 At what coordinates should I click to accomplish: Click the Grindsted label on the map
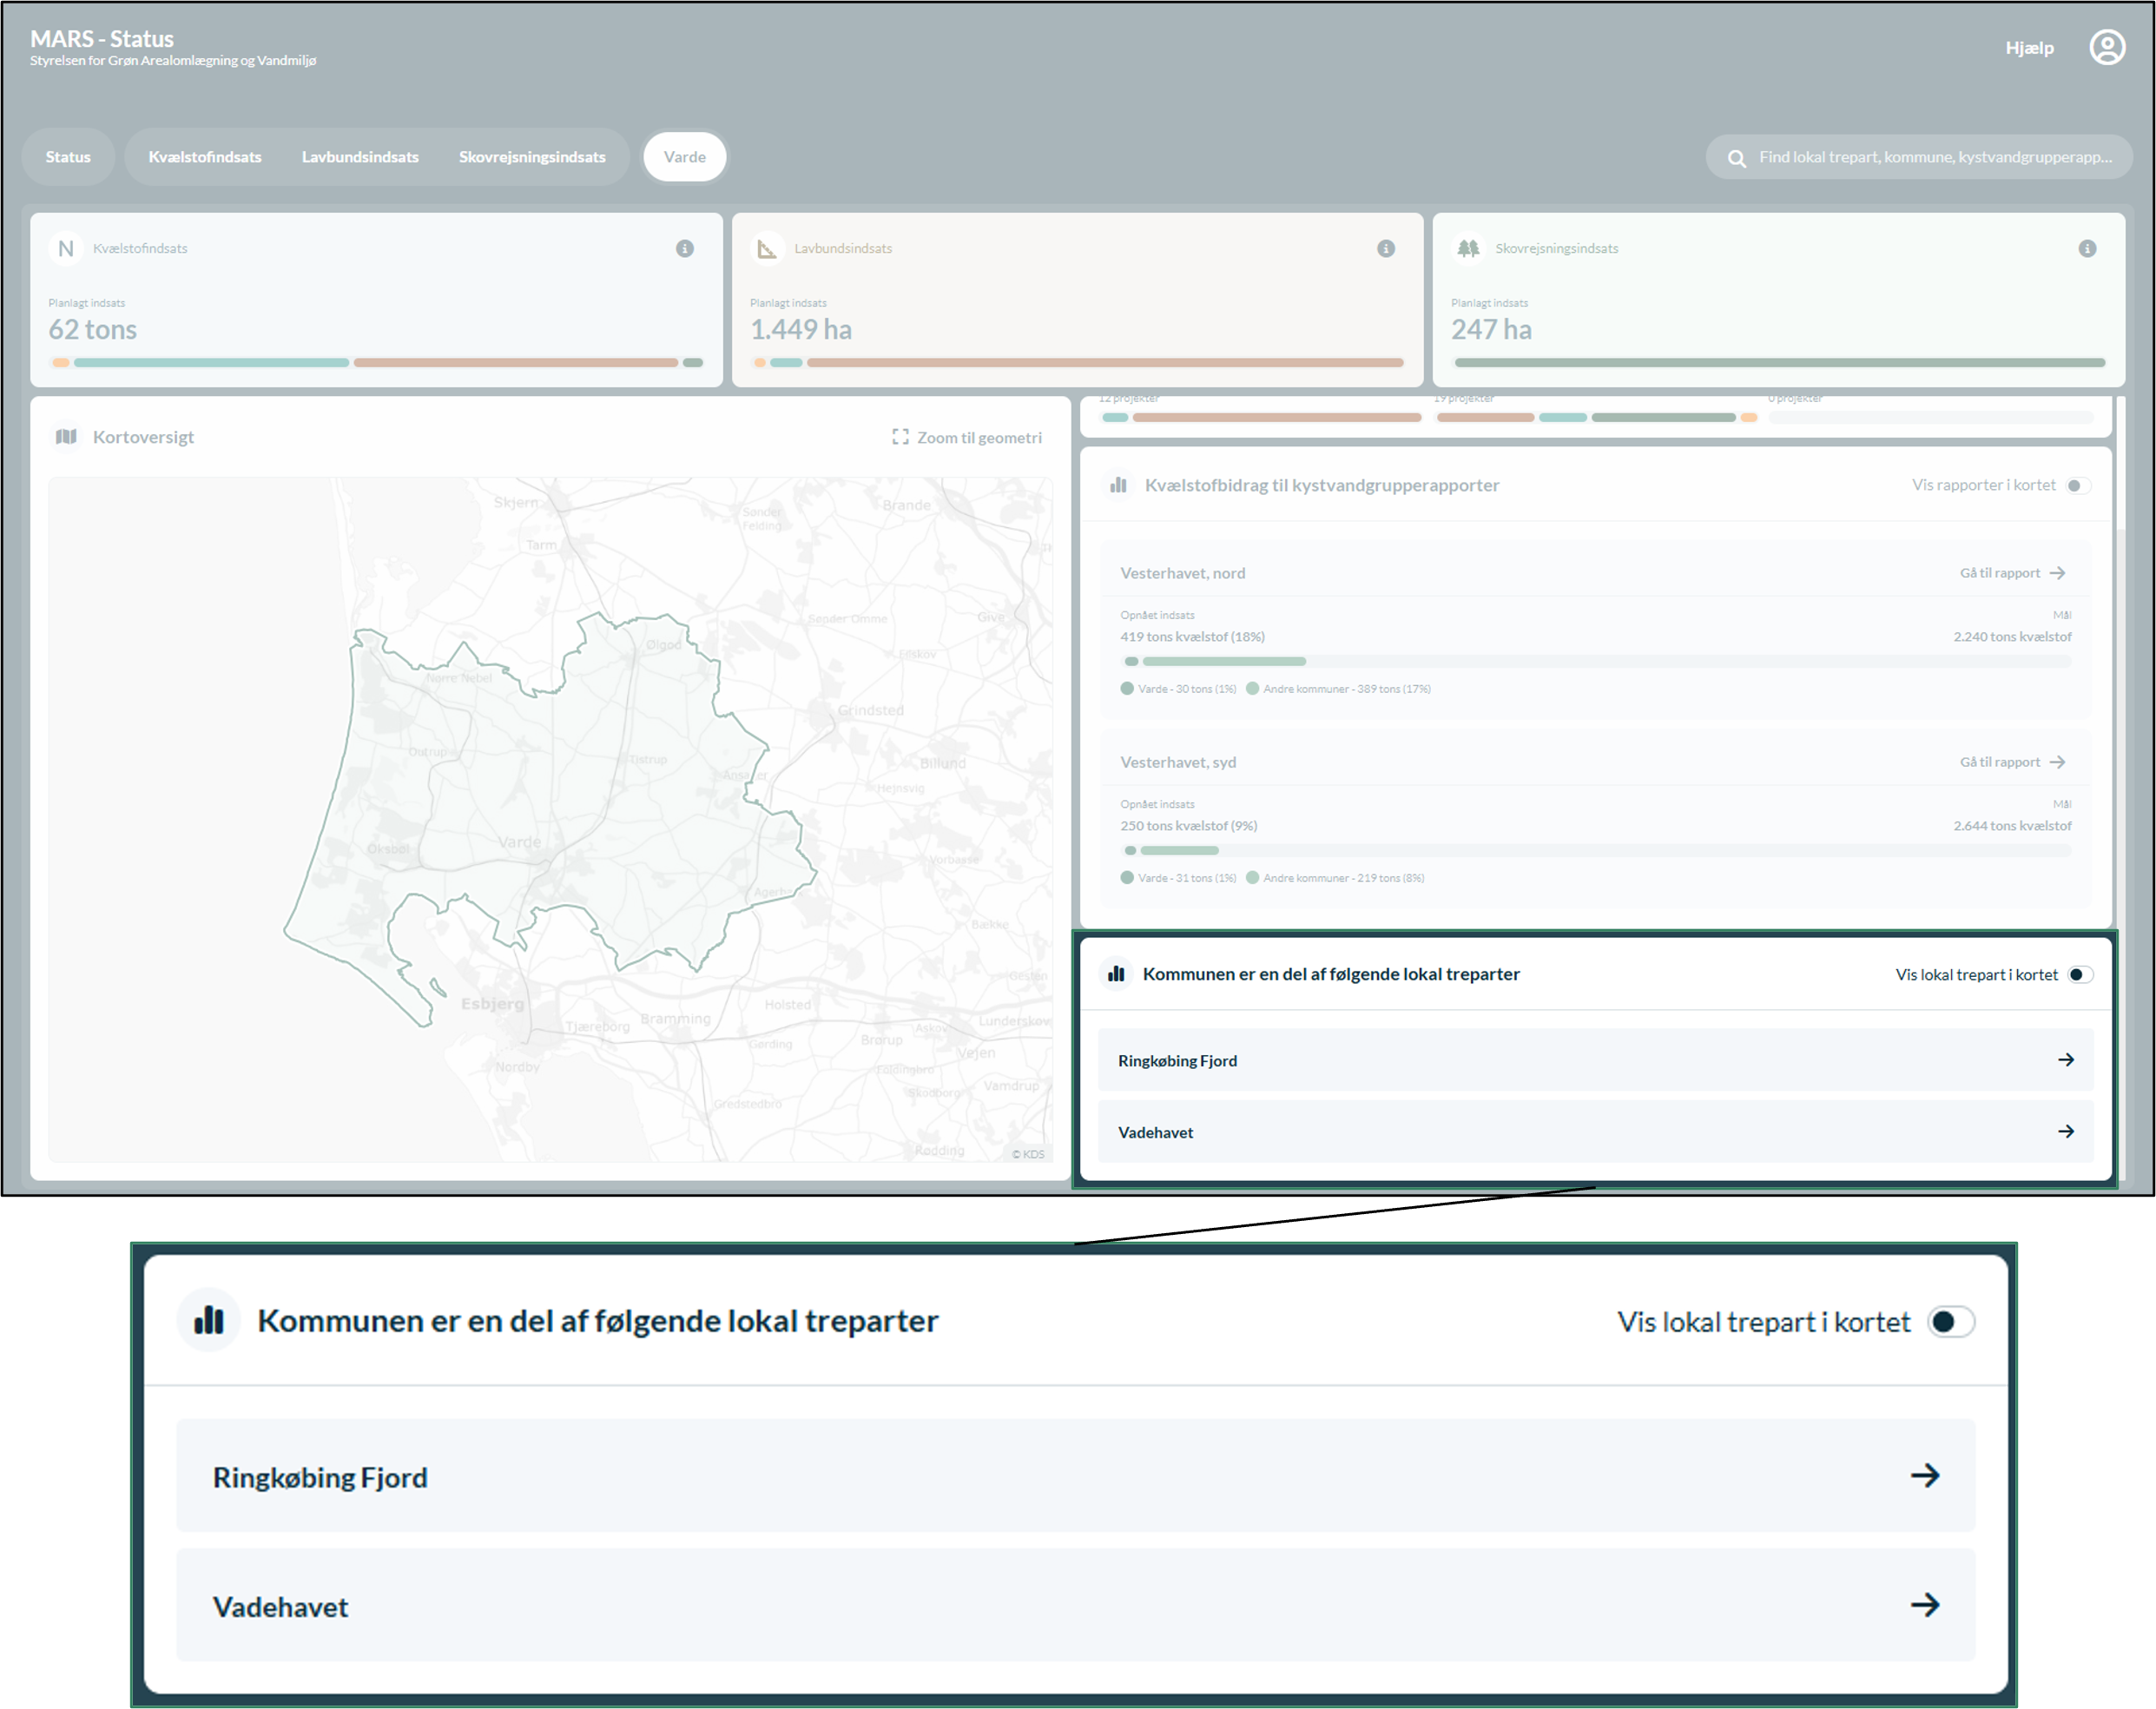click(x=870, y=710)
